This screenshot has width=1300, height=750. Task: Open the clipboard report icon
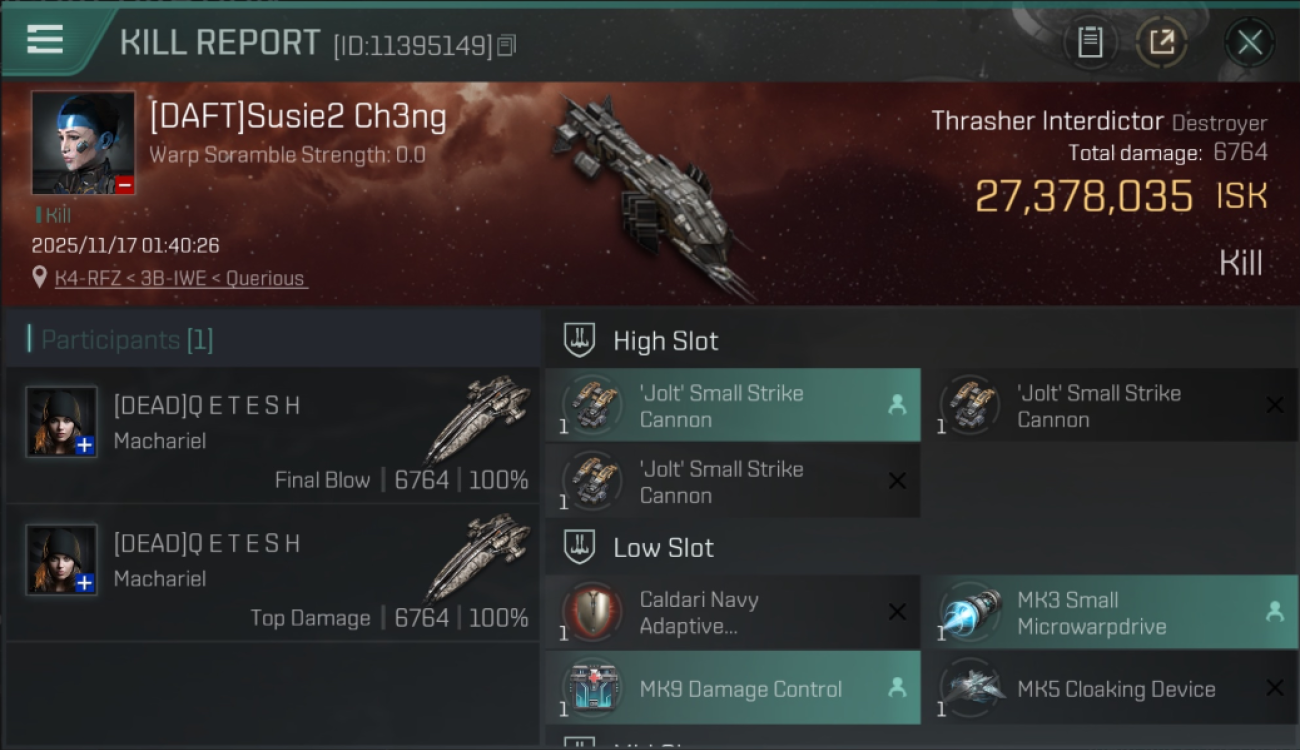click(x=1090, y=42)
